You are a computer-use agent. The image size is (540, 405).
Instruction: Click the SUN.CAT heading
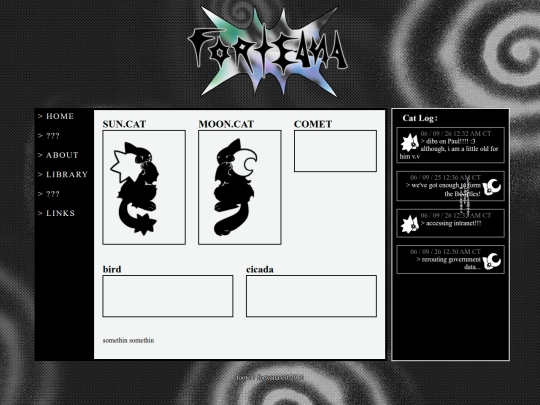click(x=124, y=124)
